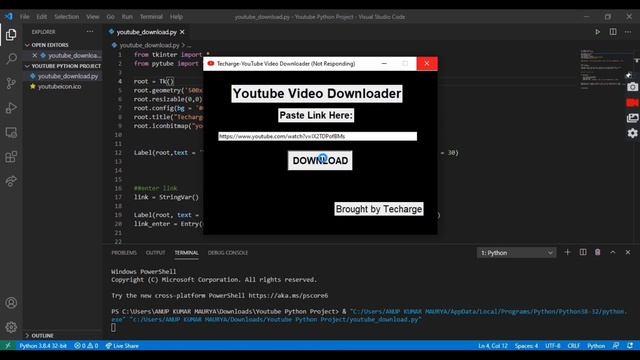Close the youtube_download.py editor tab
This screenshot has width=640, height=360.
(x=182, y=32)
